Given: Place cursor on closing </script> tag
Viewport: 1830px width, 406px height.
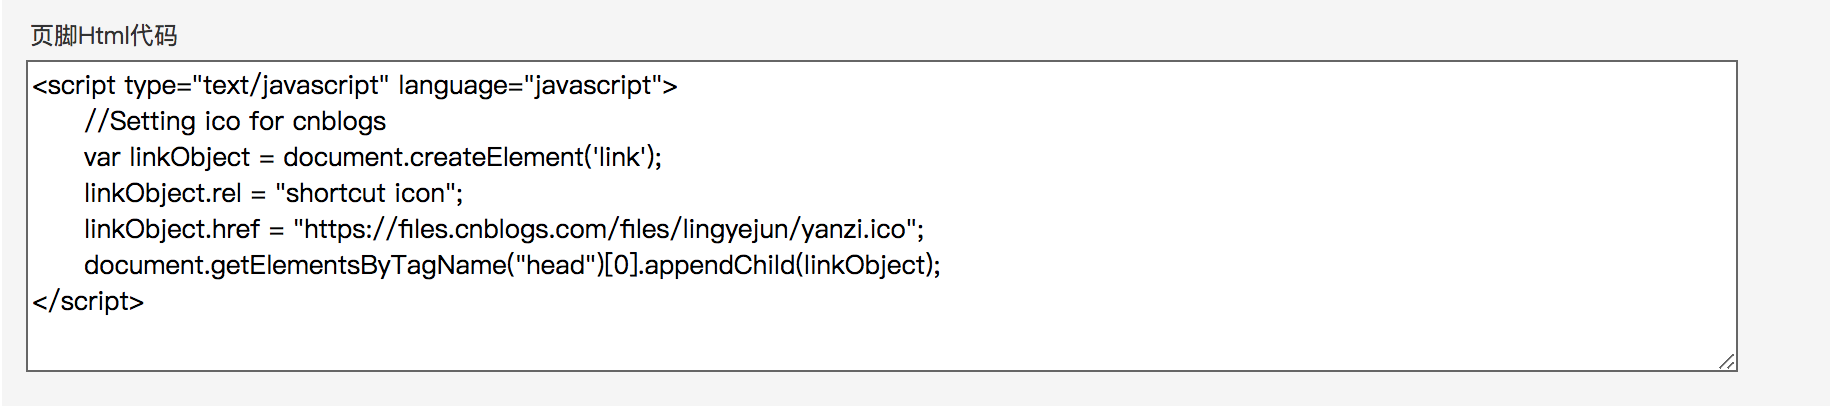Looking at the screenshot, I should point(88,302).
